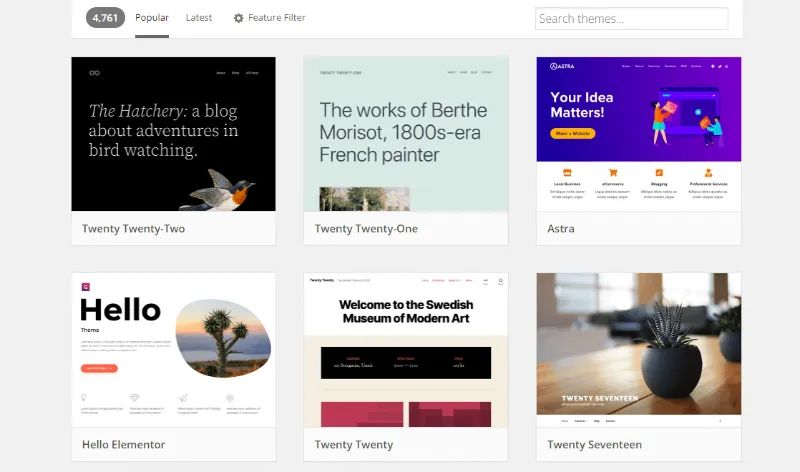Select the Twenty Seventeen theme name label
The image size is (800, 472).
coord(594,444)
